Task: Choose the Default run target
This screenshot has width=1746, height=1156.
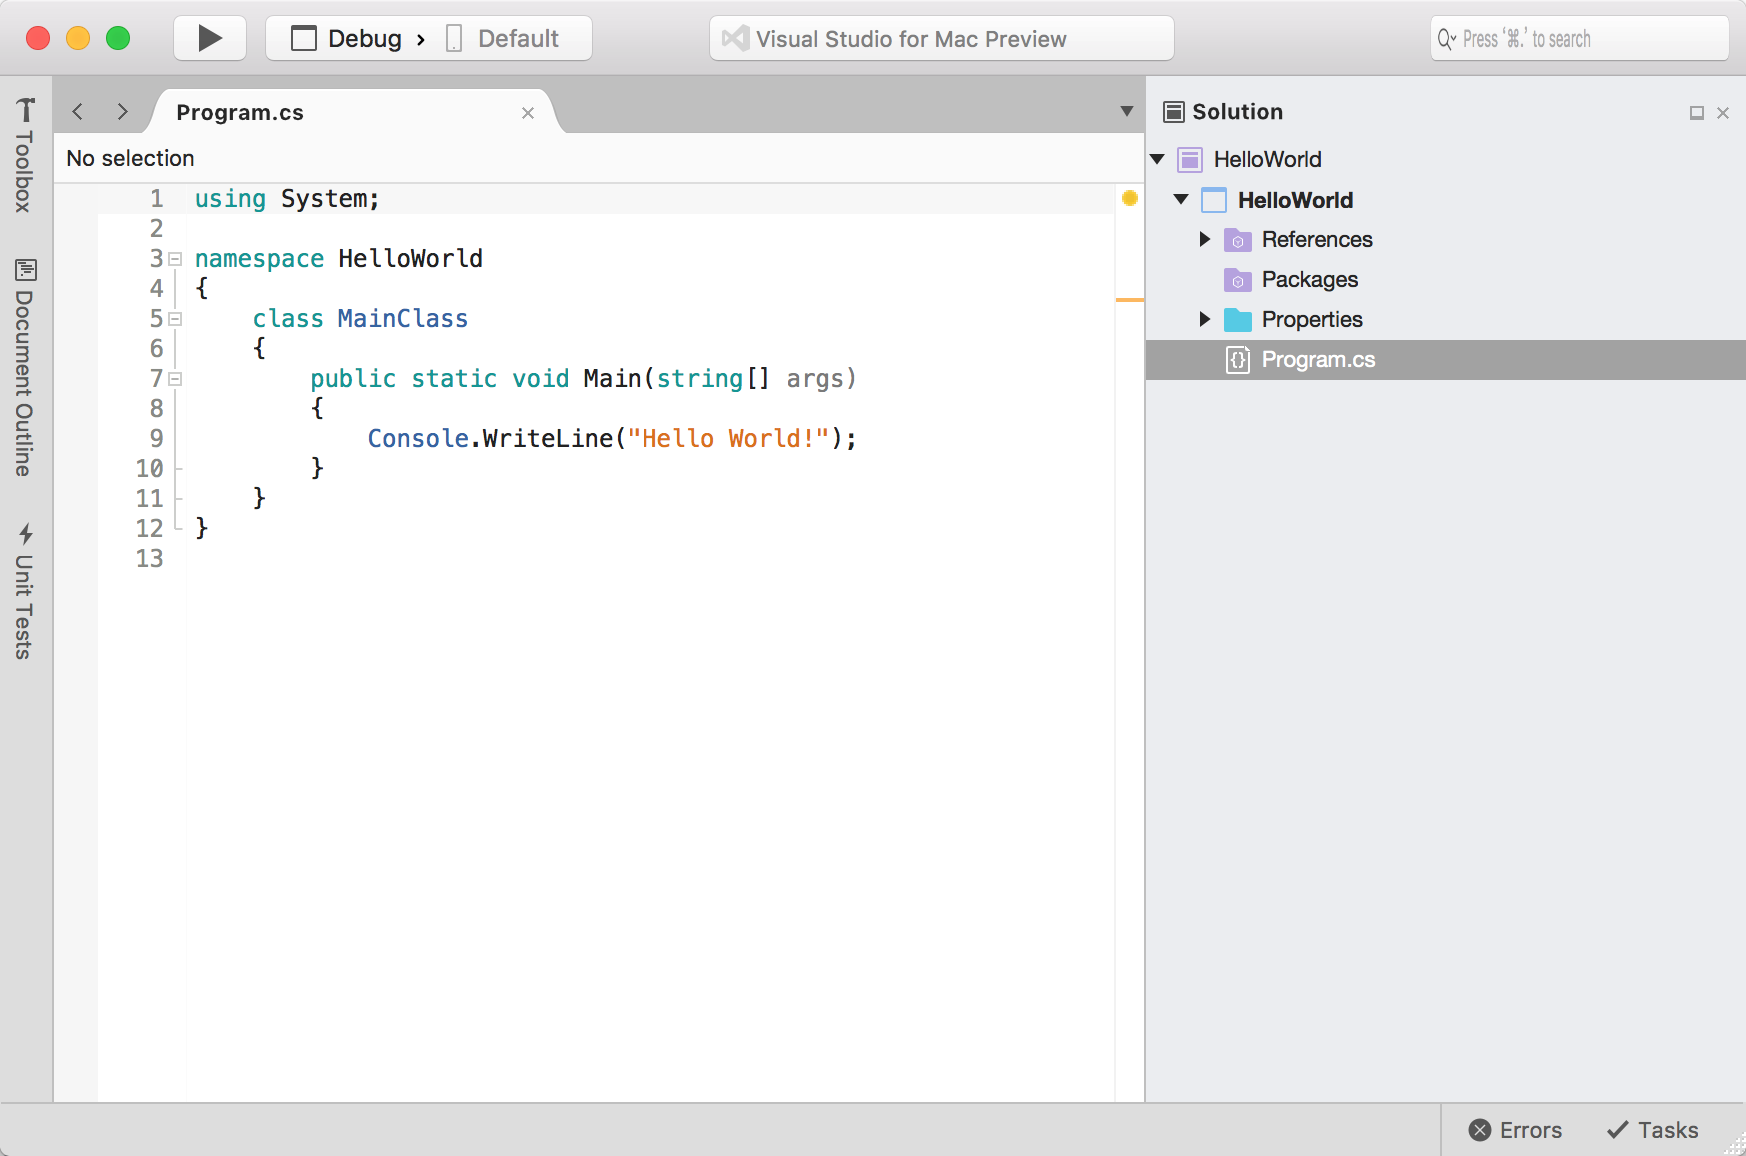Action: (x=503, y=38)
